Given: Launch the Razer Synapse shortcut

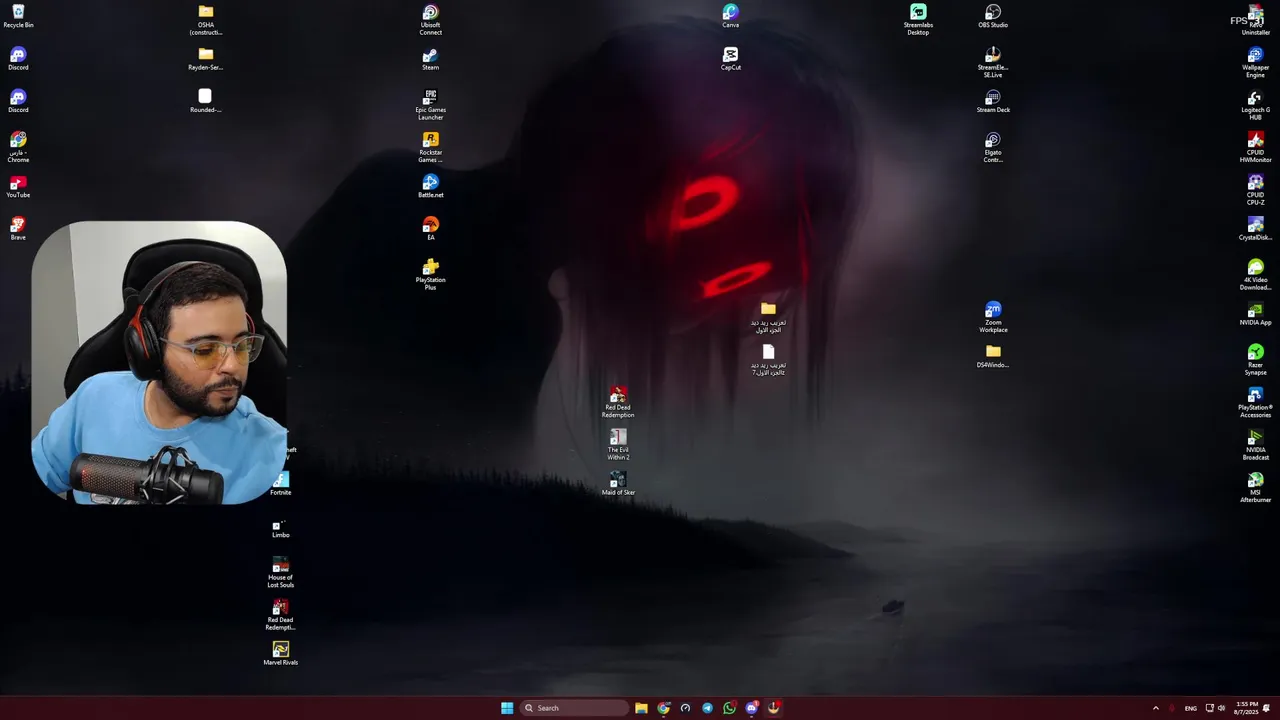Looking at the screenshot, I should [1255, 359].
